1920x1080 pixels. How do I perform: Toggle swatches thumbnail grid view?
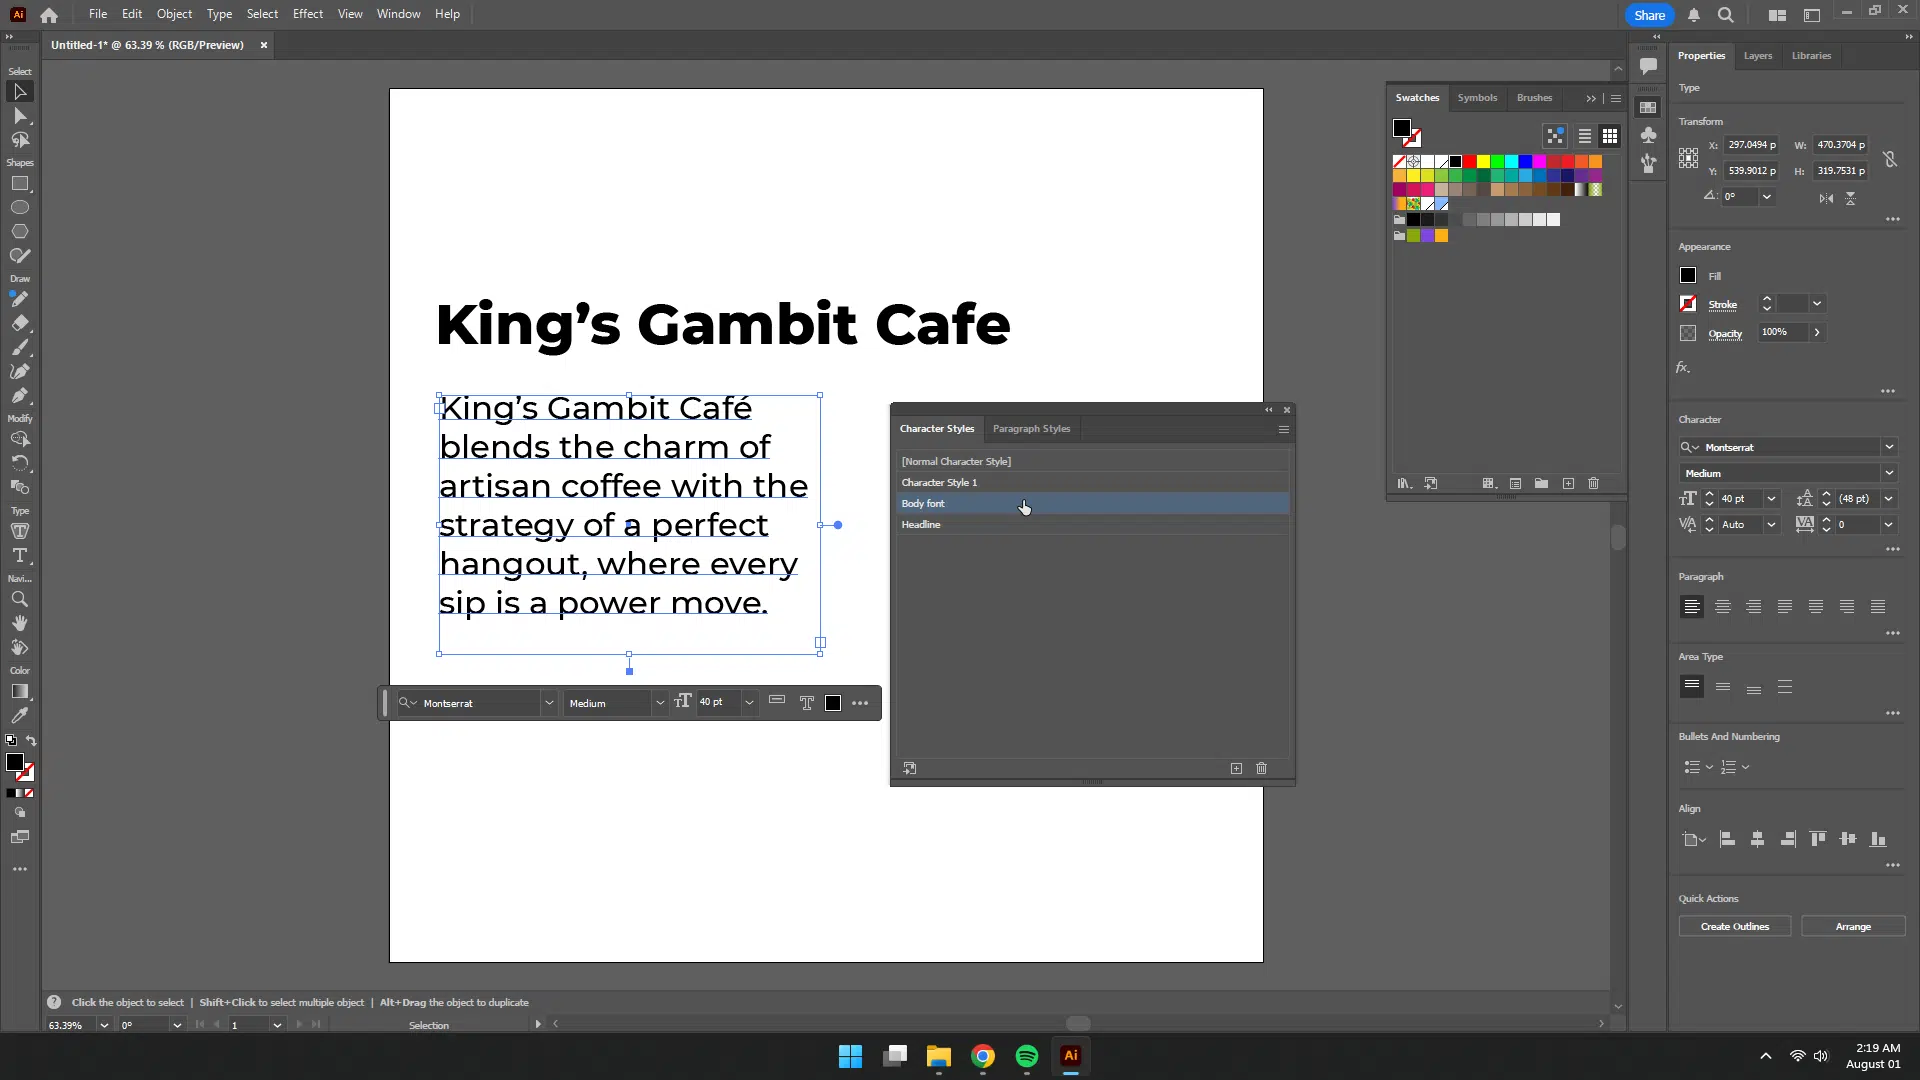pyautogui.click(x=1610, y=136)
